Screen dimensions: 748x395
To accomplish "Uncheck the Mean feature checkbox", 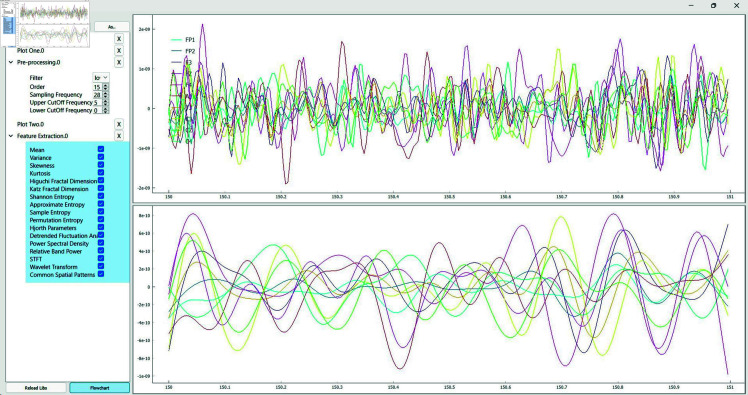I will click(101, 149).
